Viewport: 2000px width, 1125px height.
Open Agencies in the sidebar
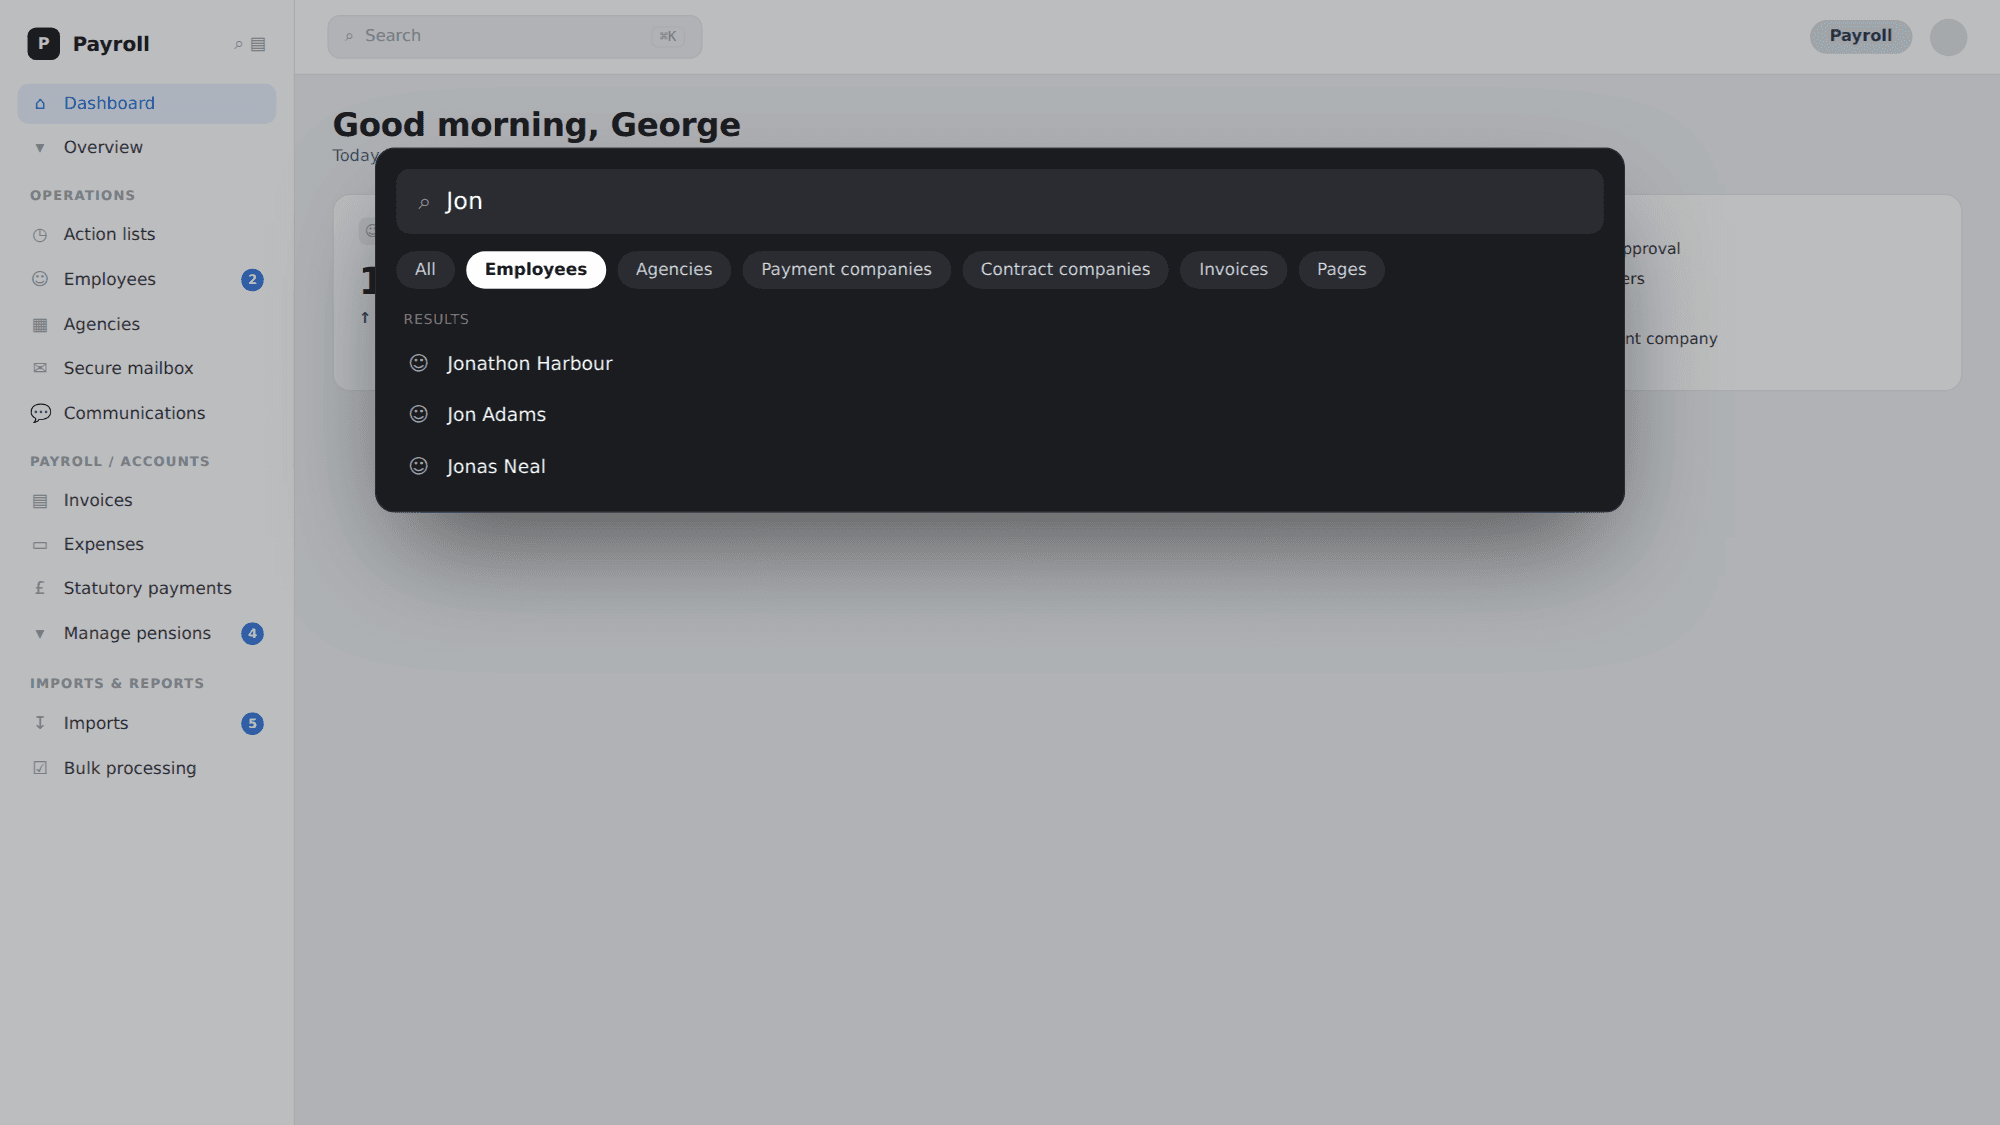point(147,324)
